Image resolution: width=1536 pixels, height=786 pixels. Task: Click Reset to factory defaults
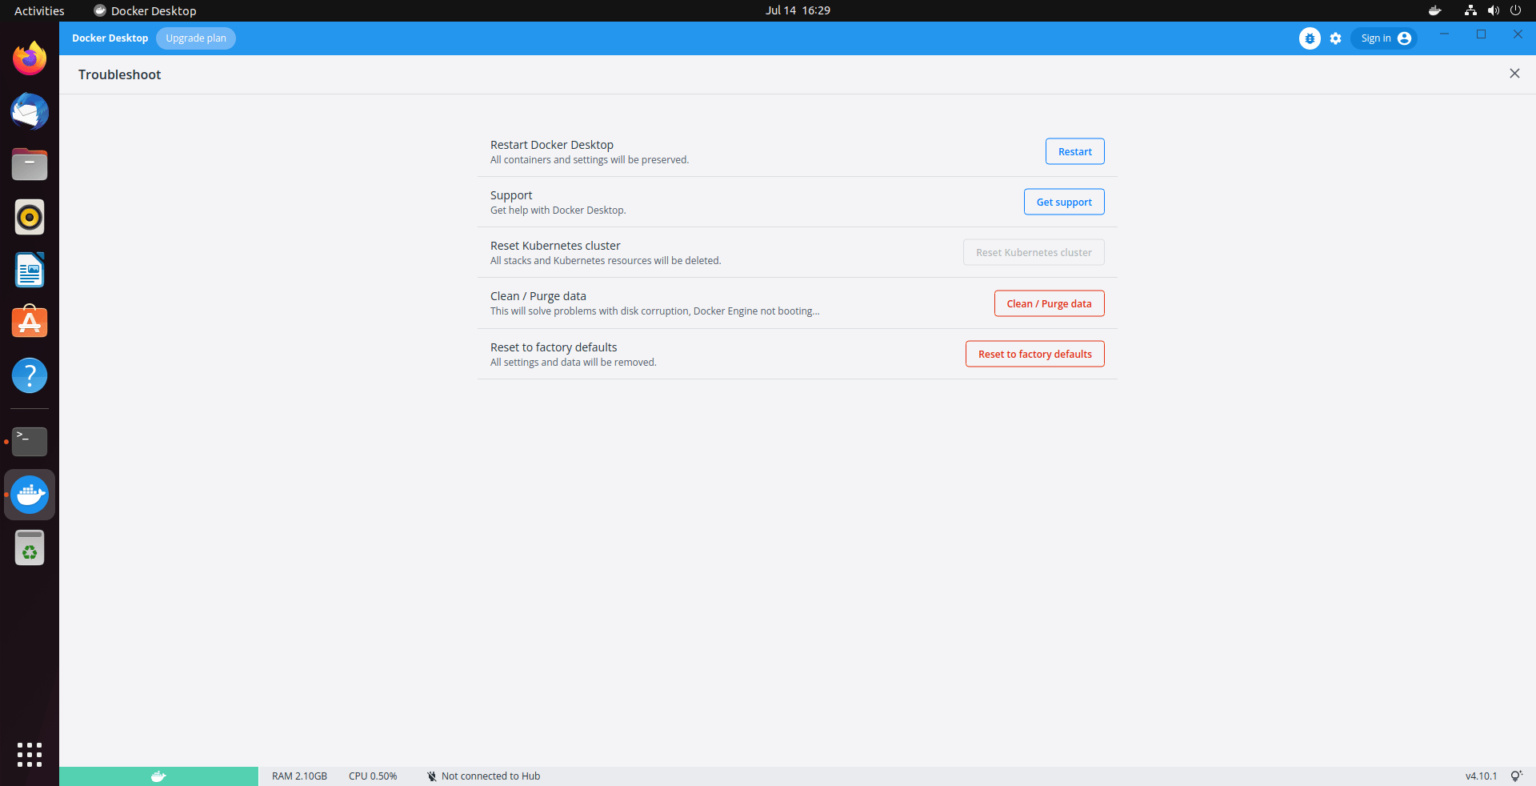click(1034, 353)
